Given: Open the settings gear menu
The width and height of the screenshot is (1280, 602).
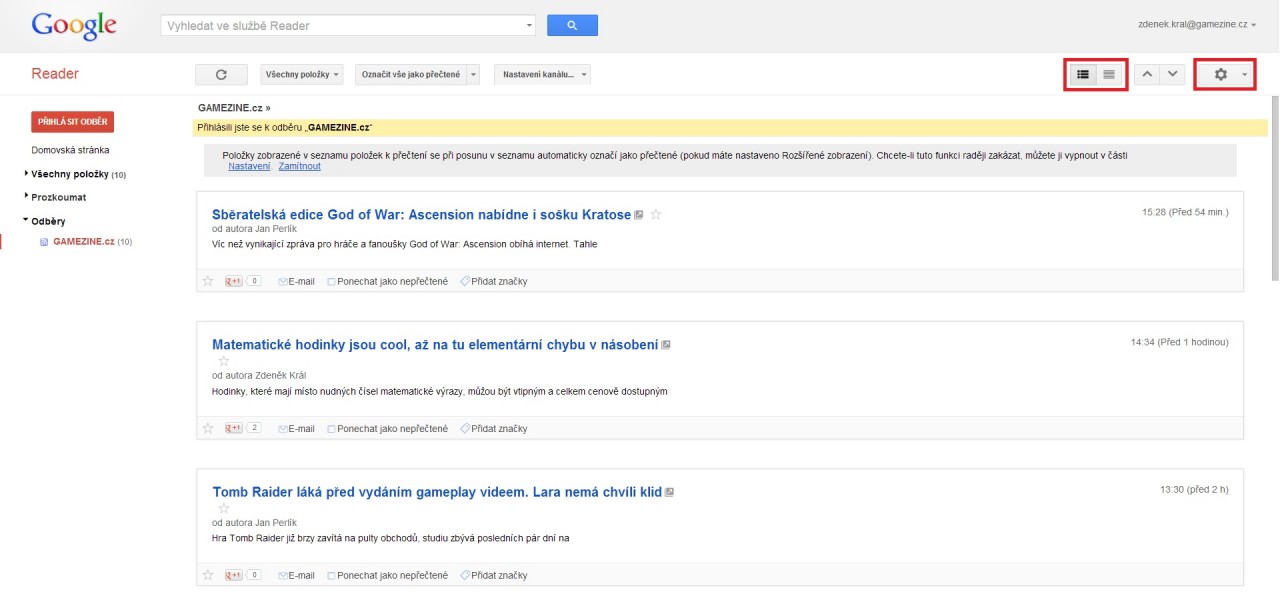Looking at the screenshot, I should (1226, 74).
